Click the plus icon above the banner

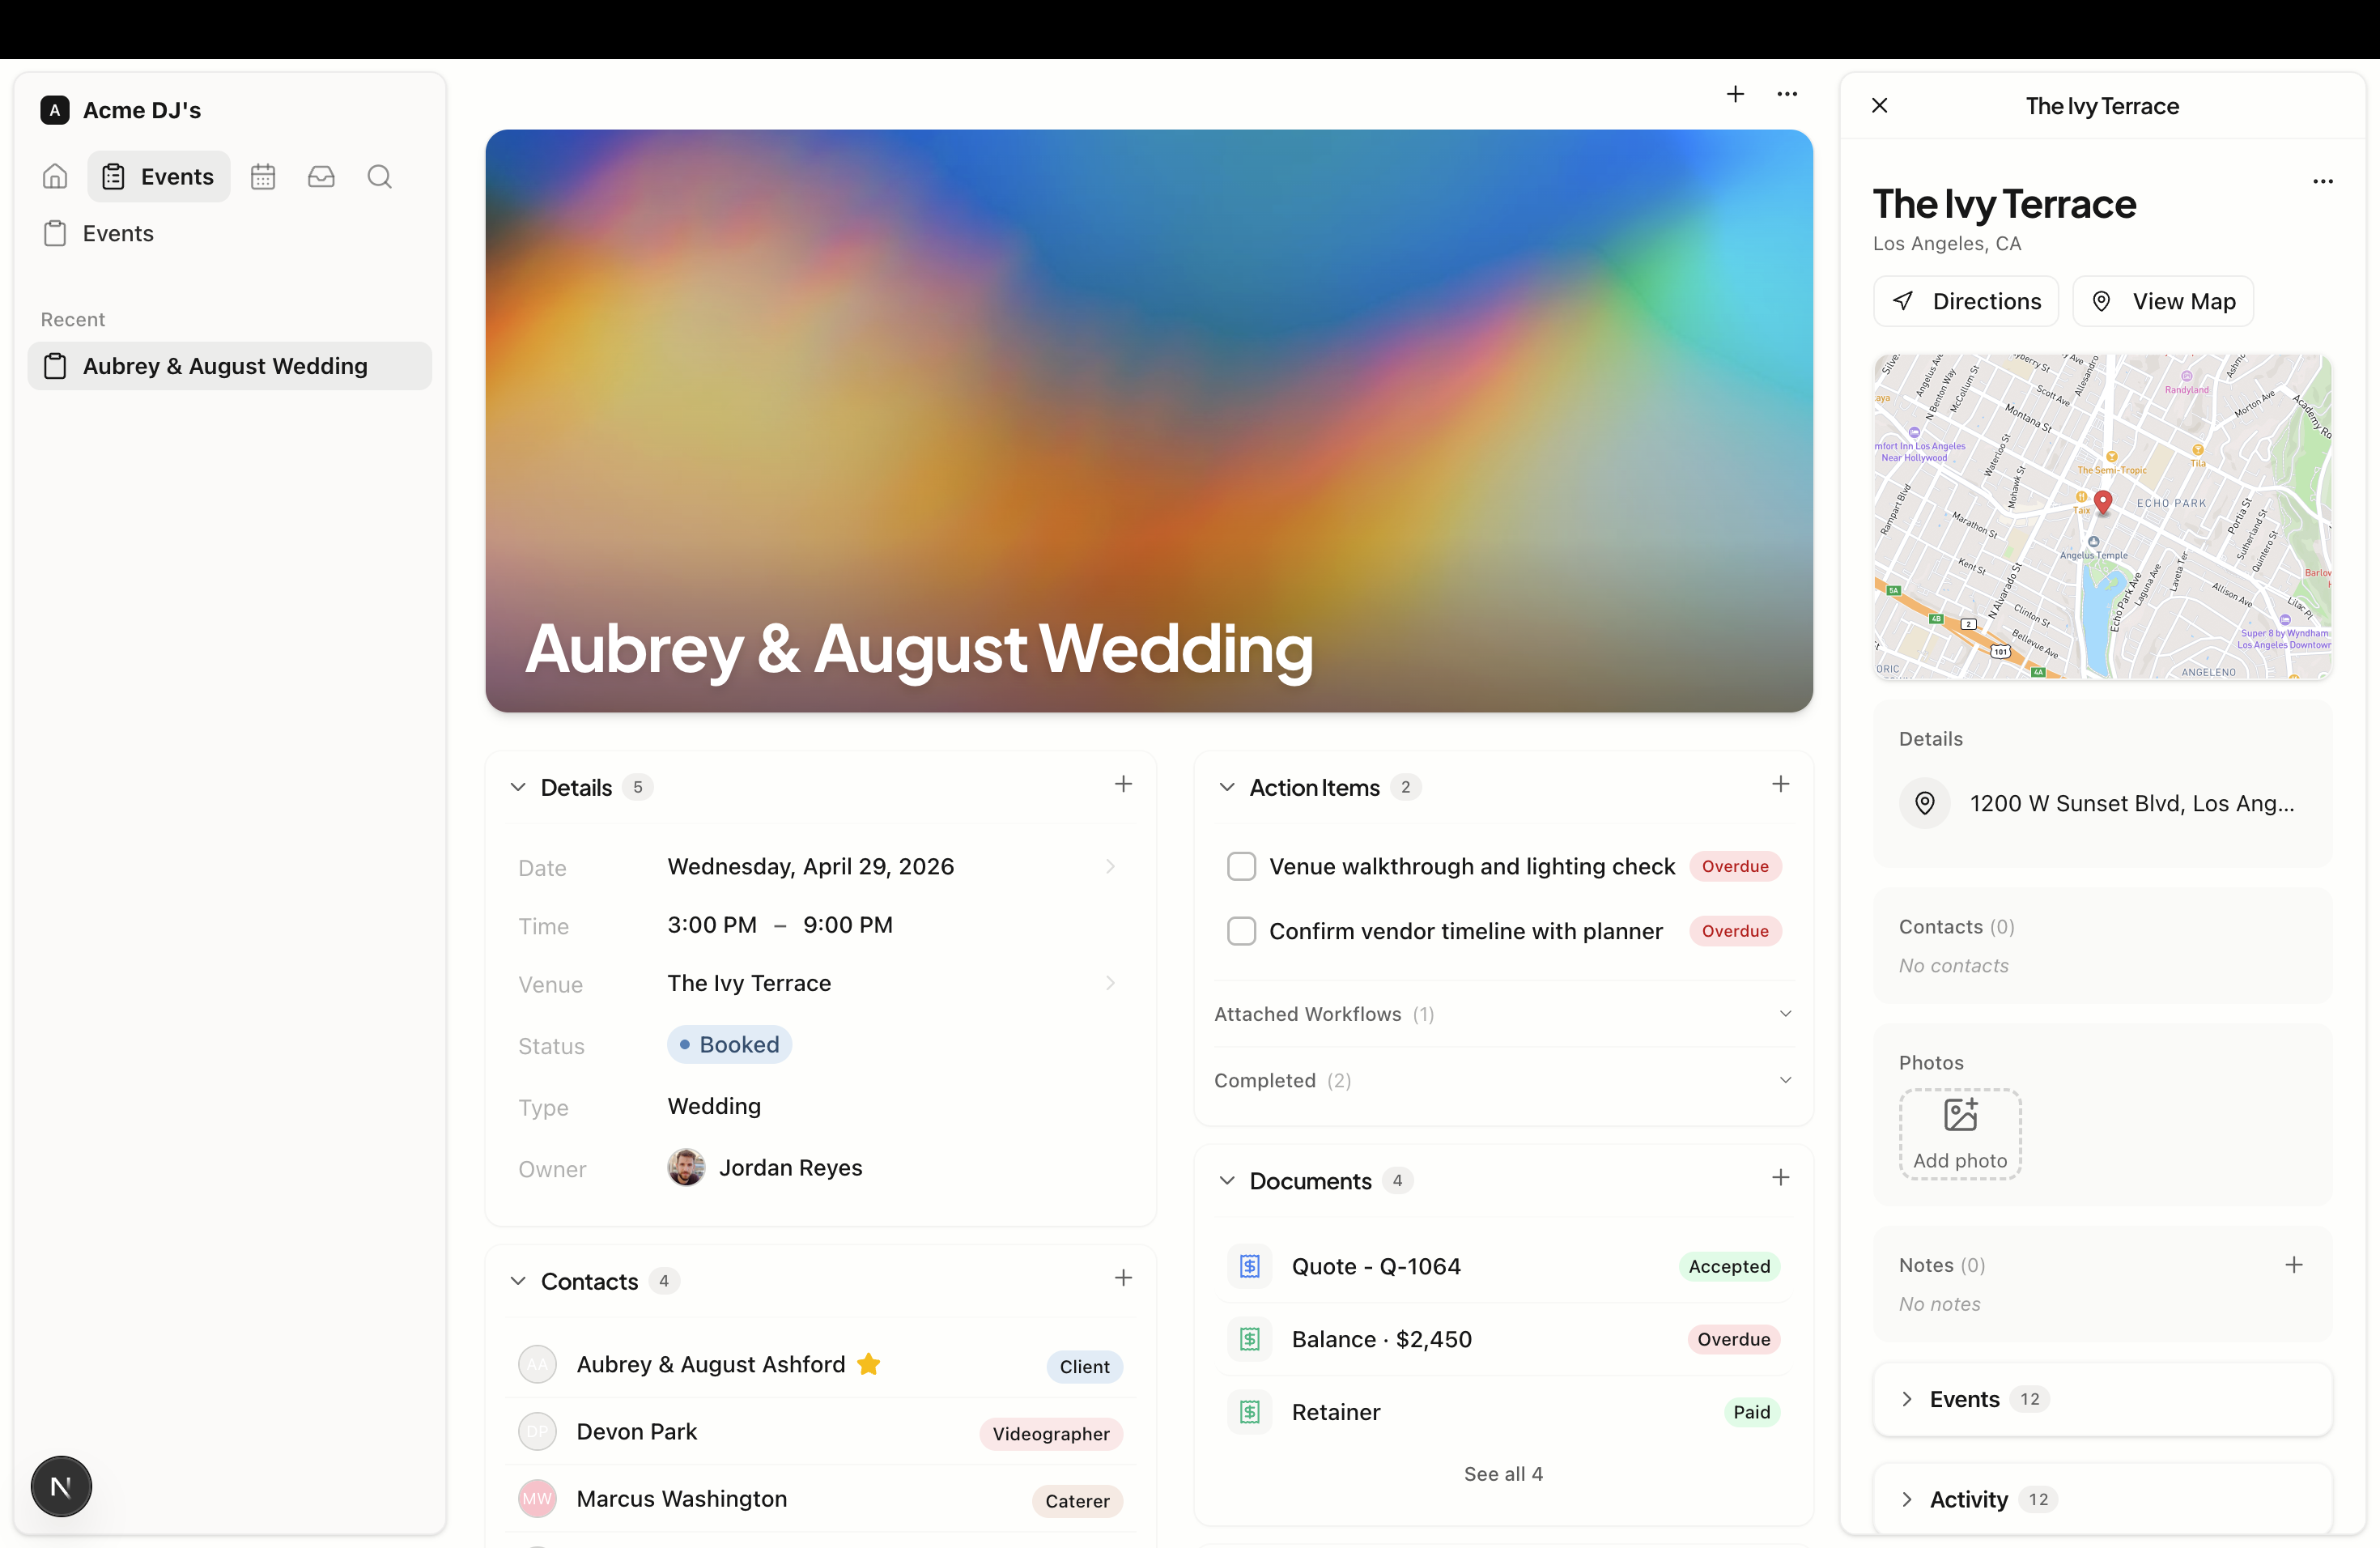(x=1735, y=94)
